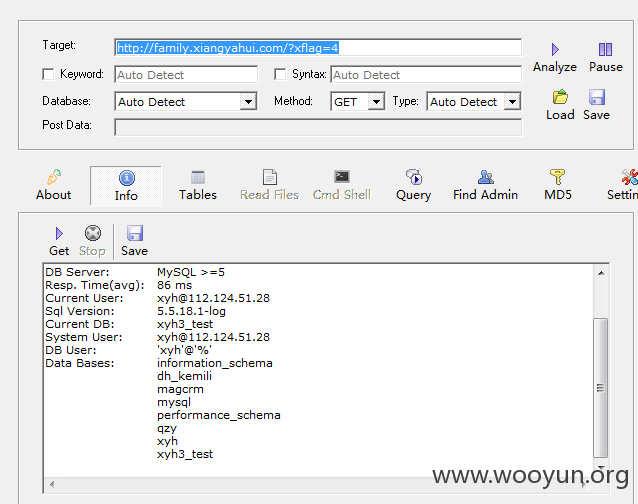Click Get to retrieve database info
638x504 pixels.
point(59,242)
